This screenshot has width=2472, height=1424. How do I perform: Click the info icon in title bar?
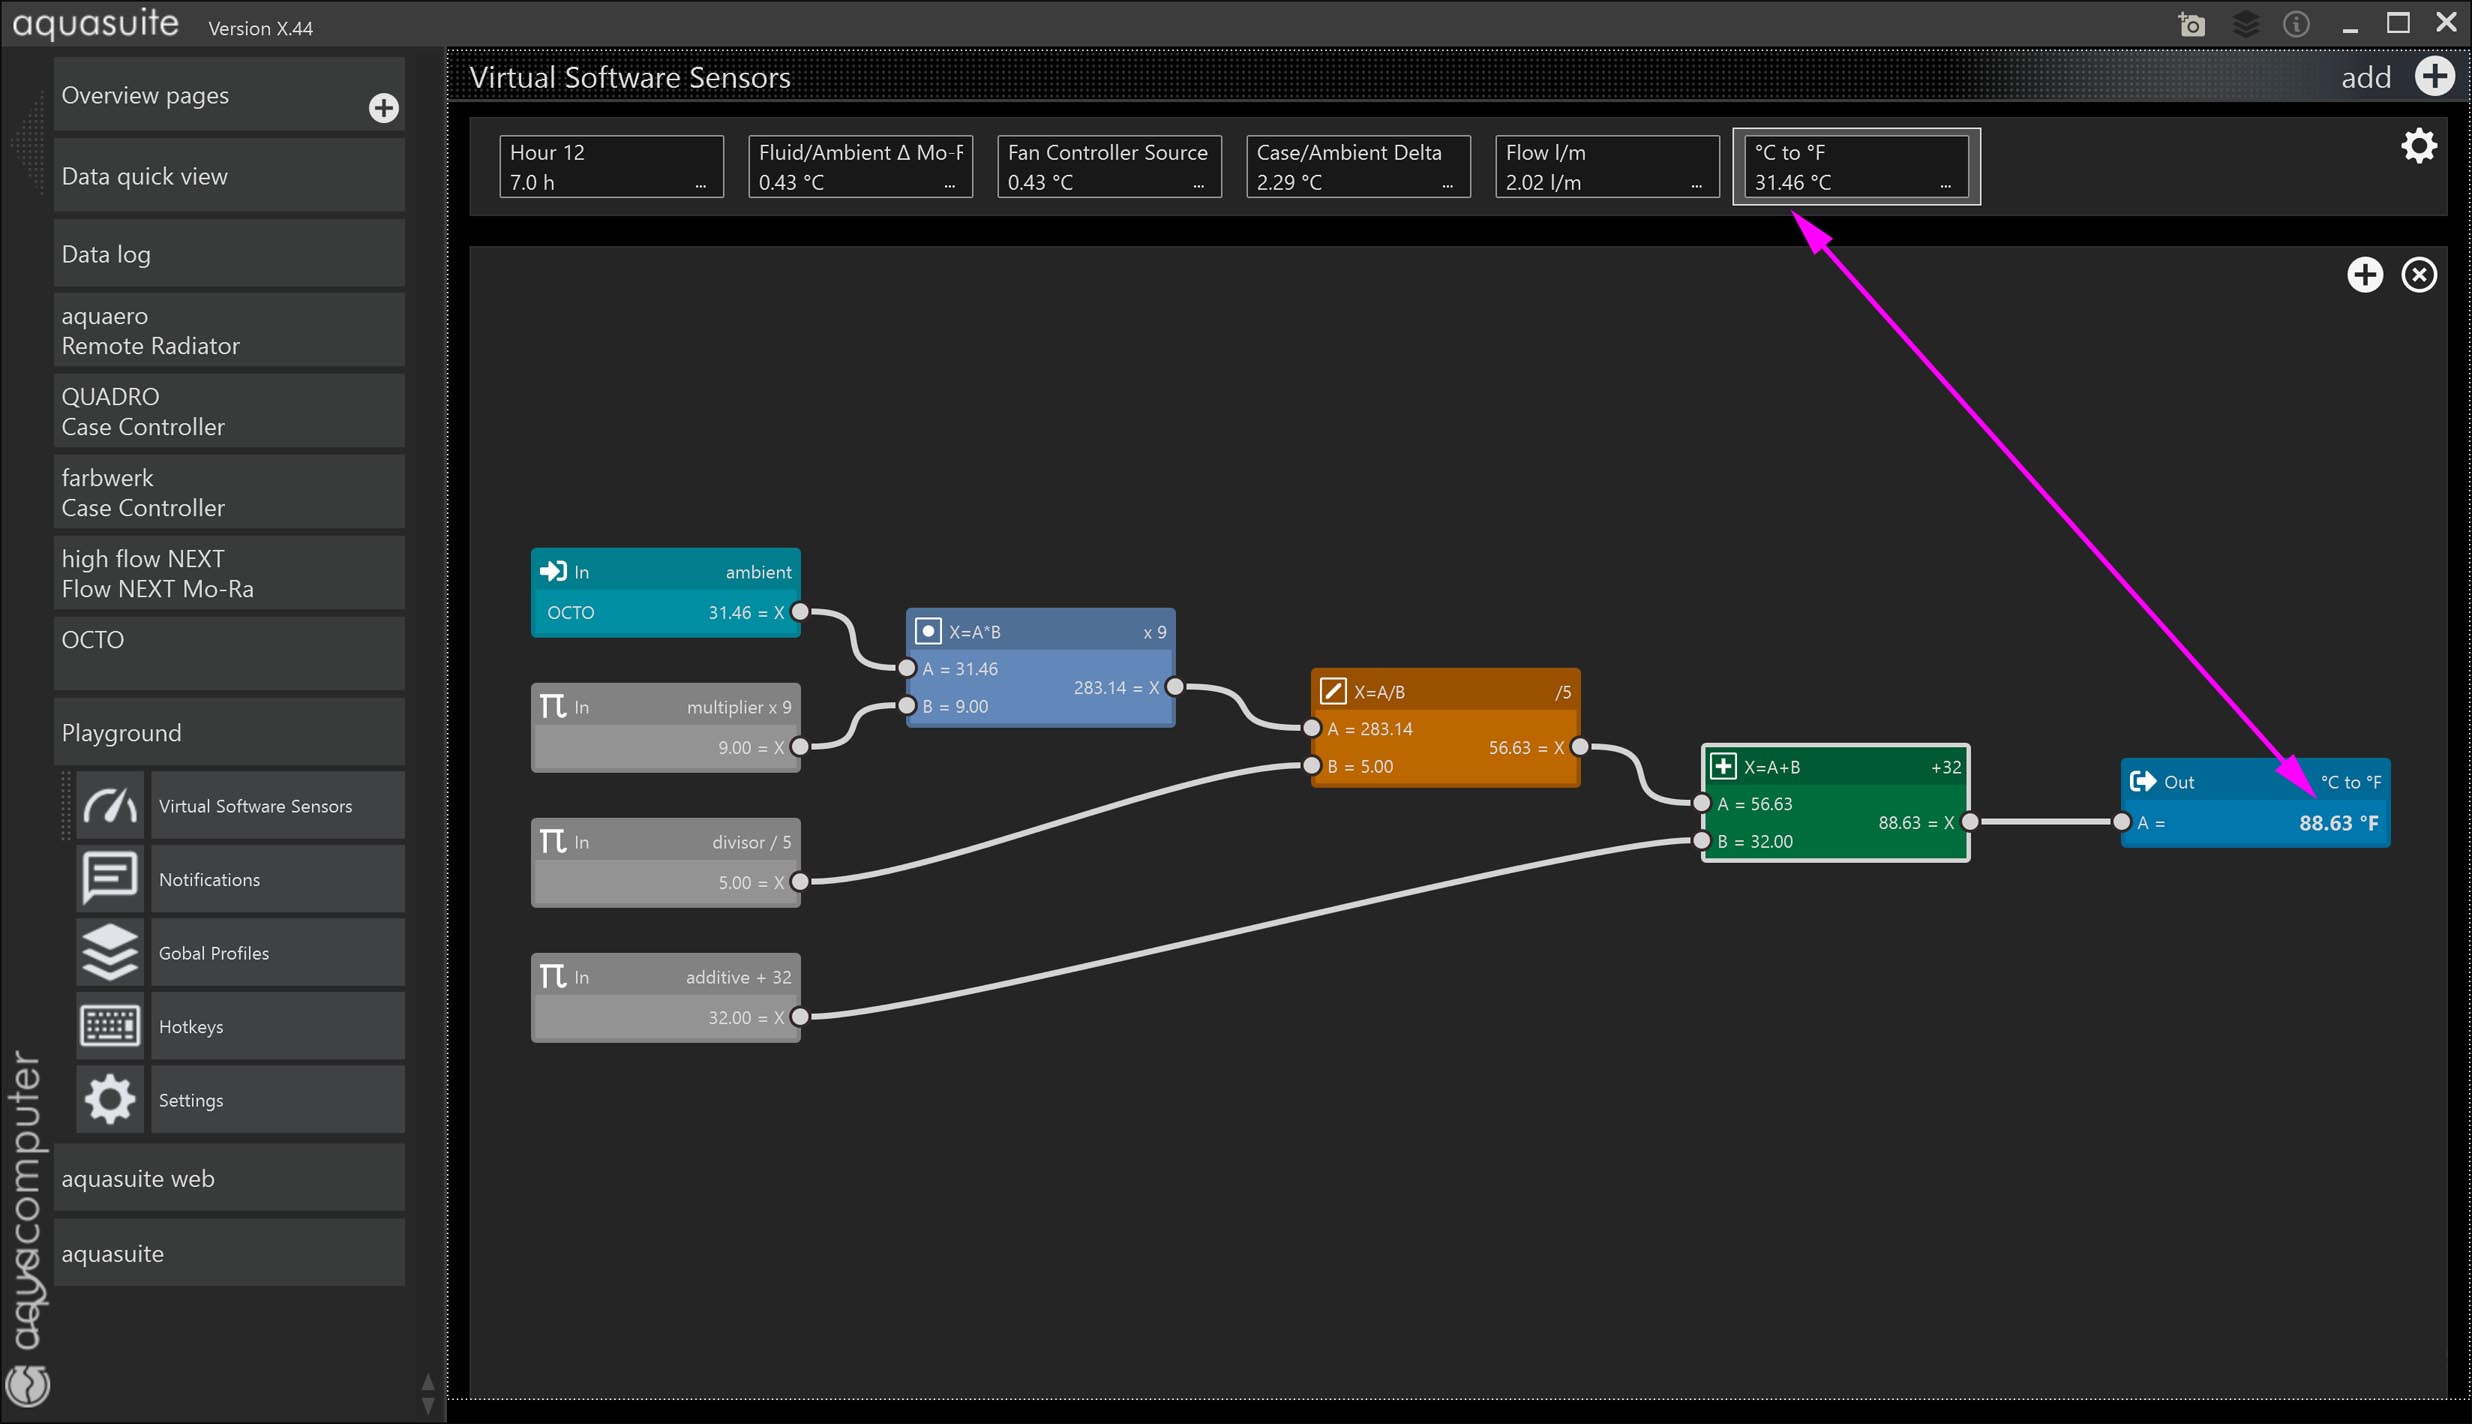tap(2296, 24)
